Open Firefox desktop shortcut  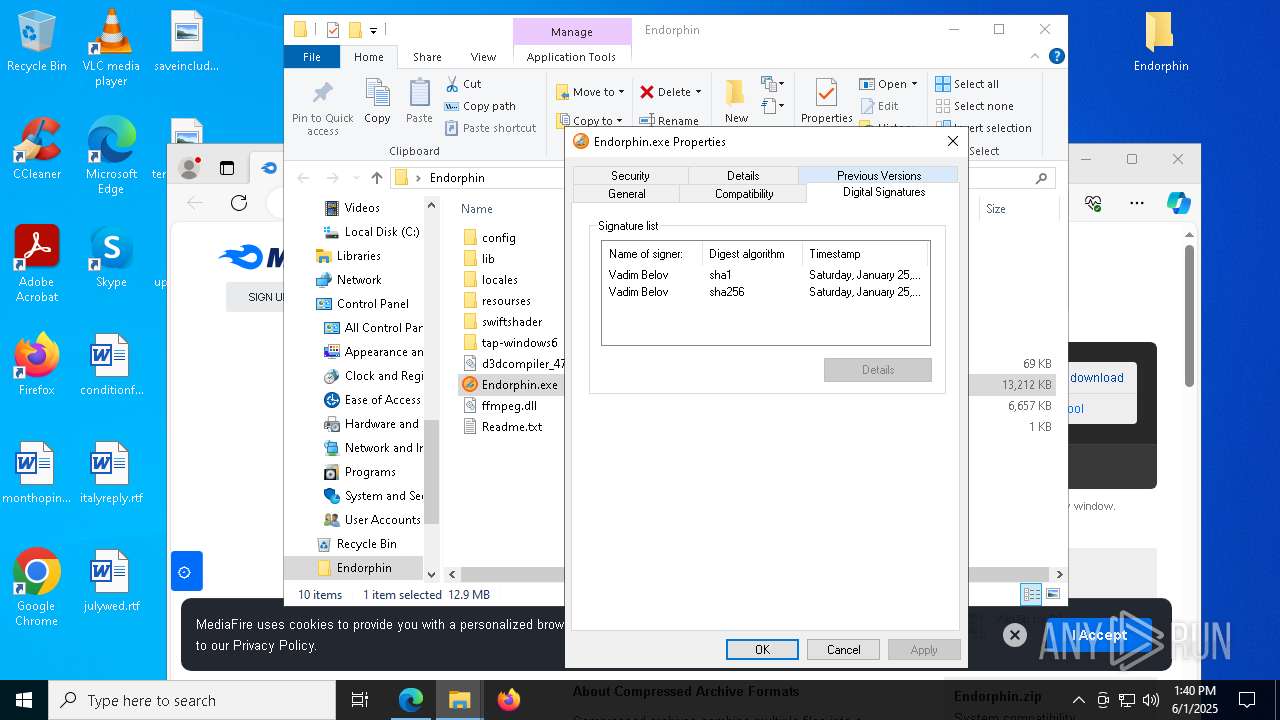(37, 364)
